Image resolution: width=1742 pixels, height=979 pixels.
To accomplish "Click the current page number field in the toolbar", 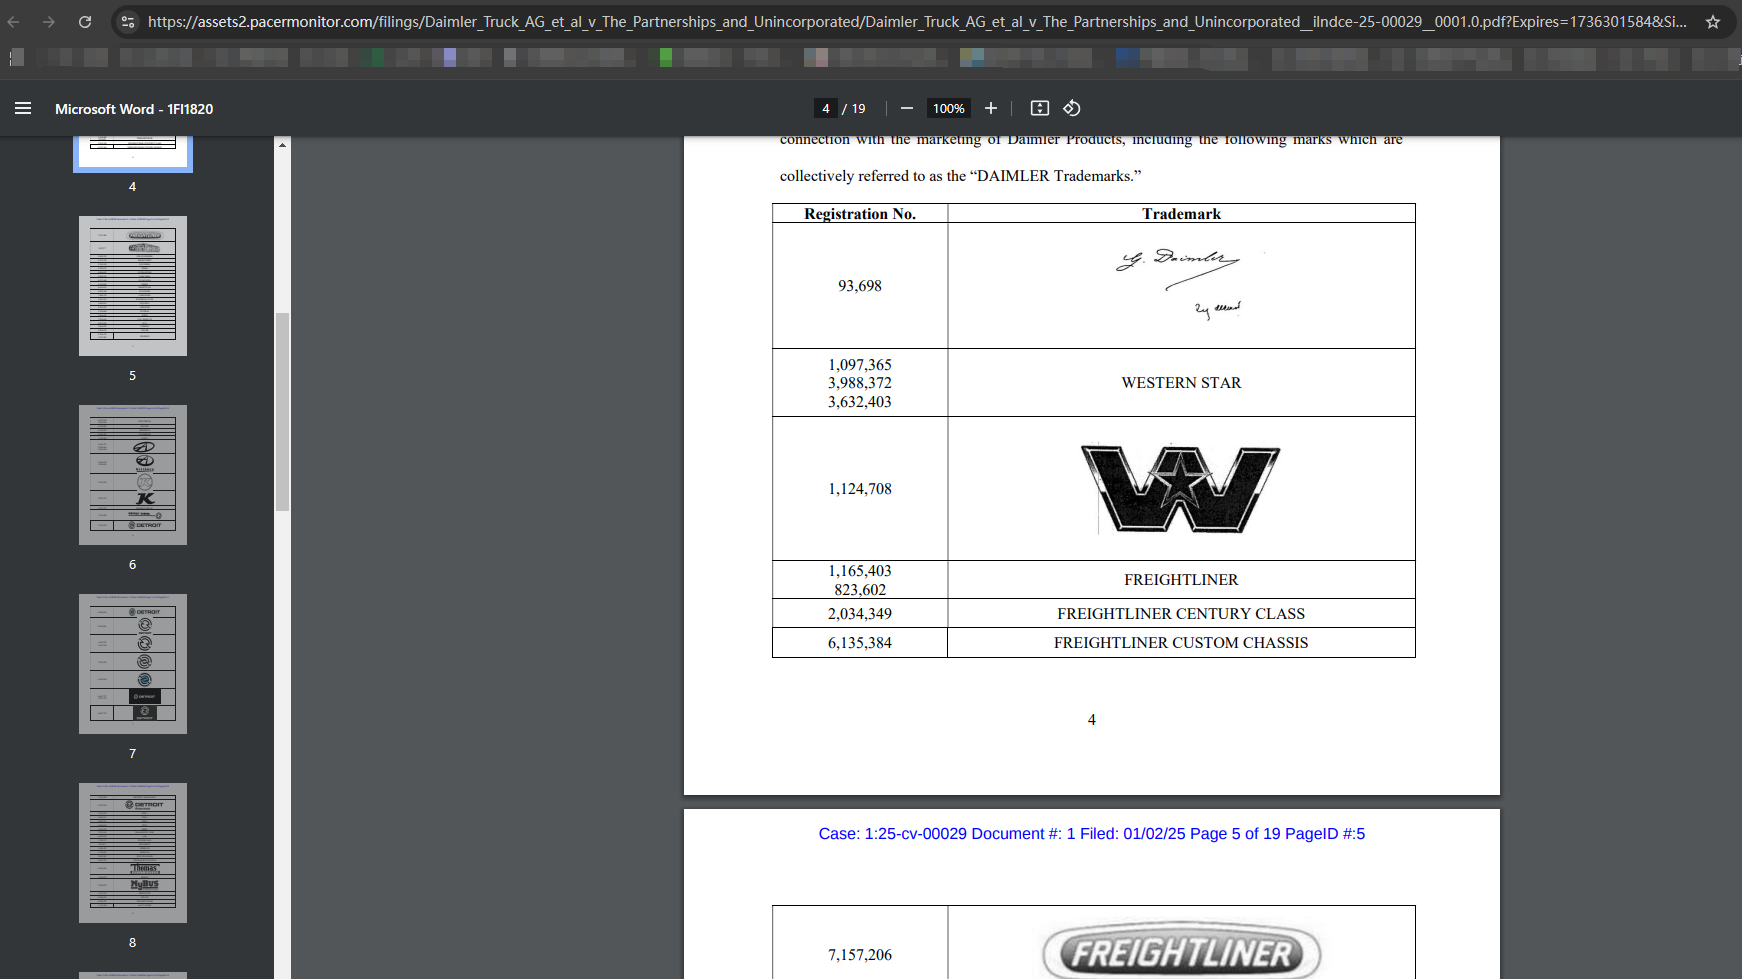I will 826,108.
